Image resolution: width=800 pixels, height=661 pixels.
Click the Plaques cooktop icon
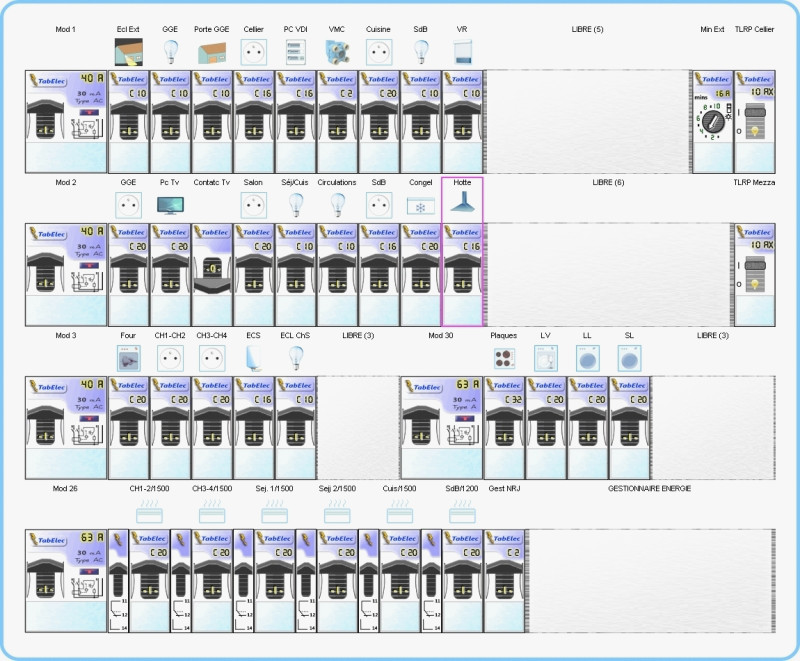coord(504,359)
